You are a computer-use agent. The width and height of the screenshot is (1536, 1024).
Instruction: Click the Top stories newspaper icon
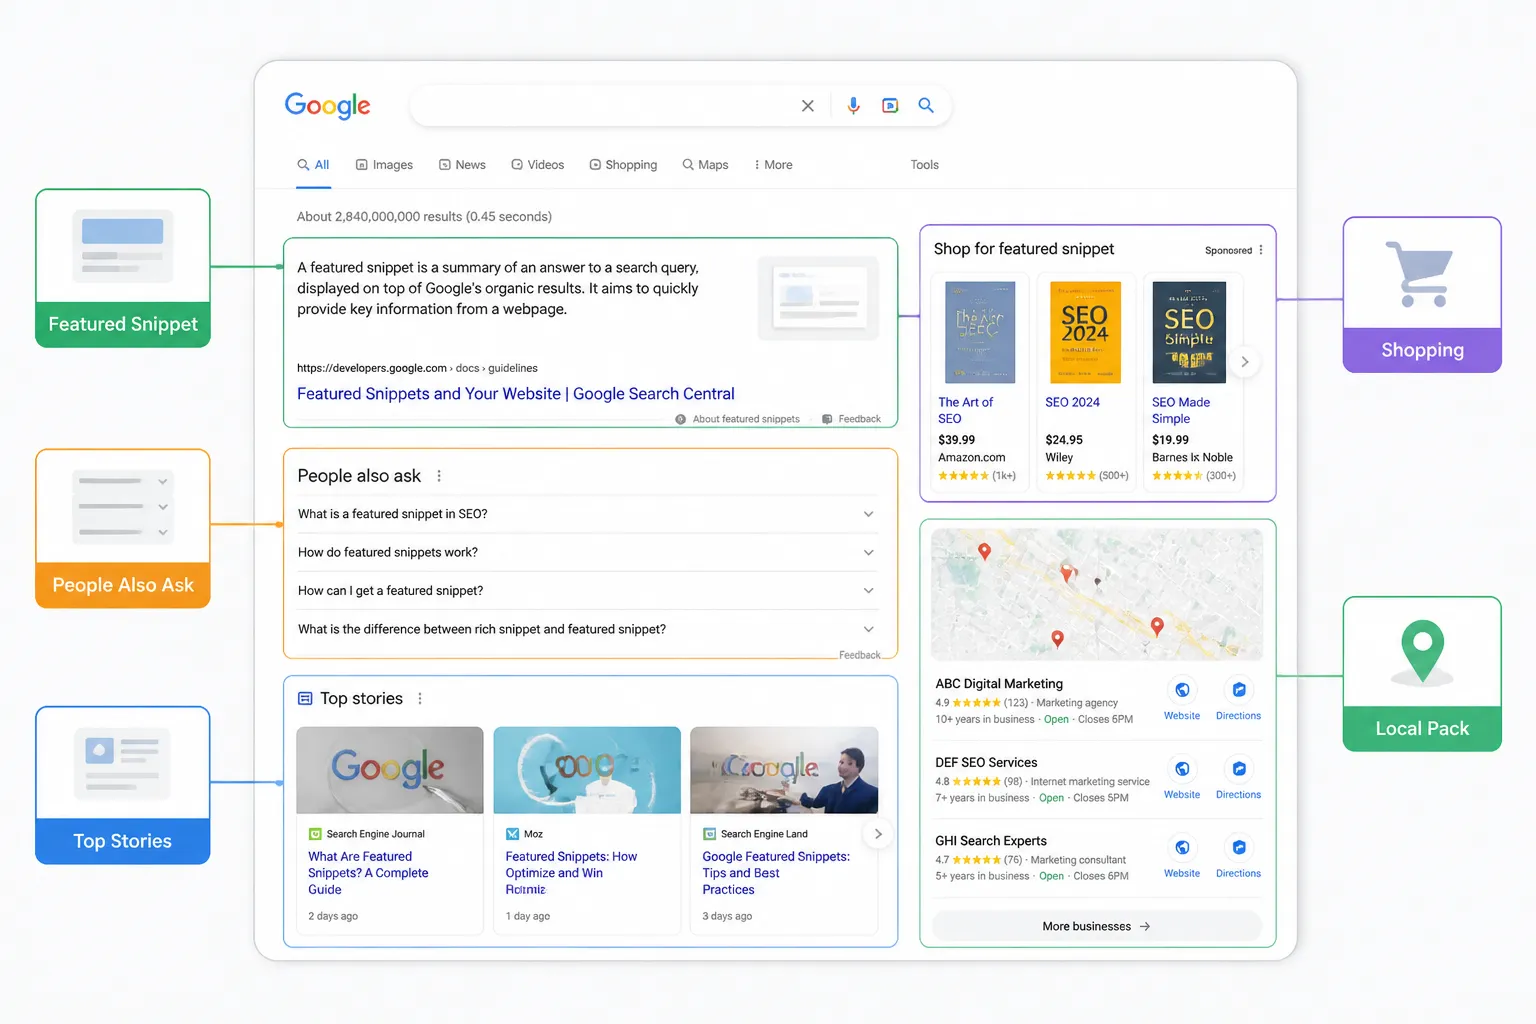[x=305, y=699]
